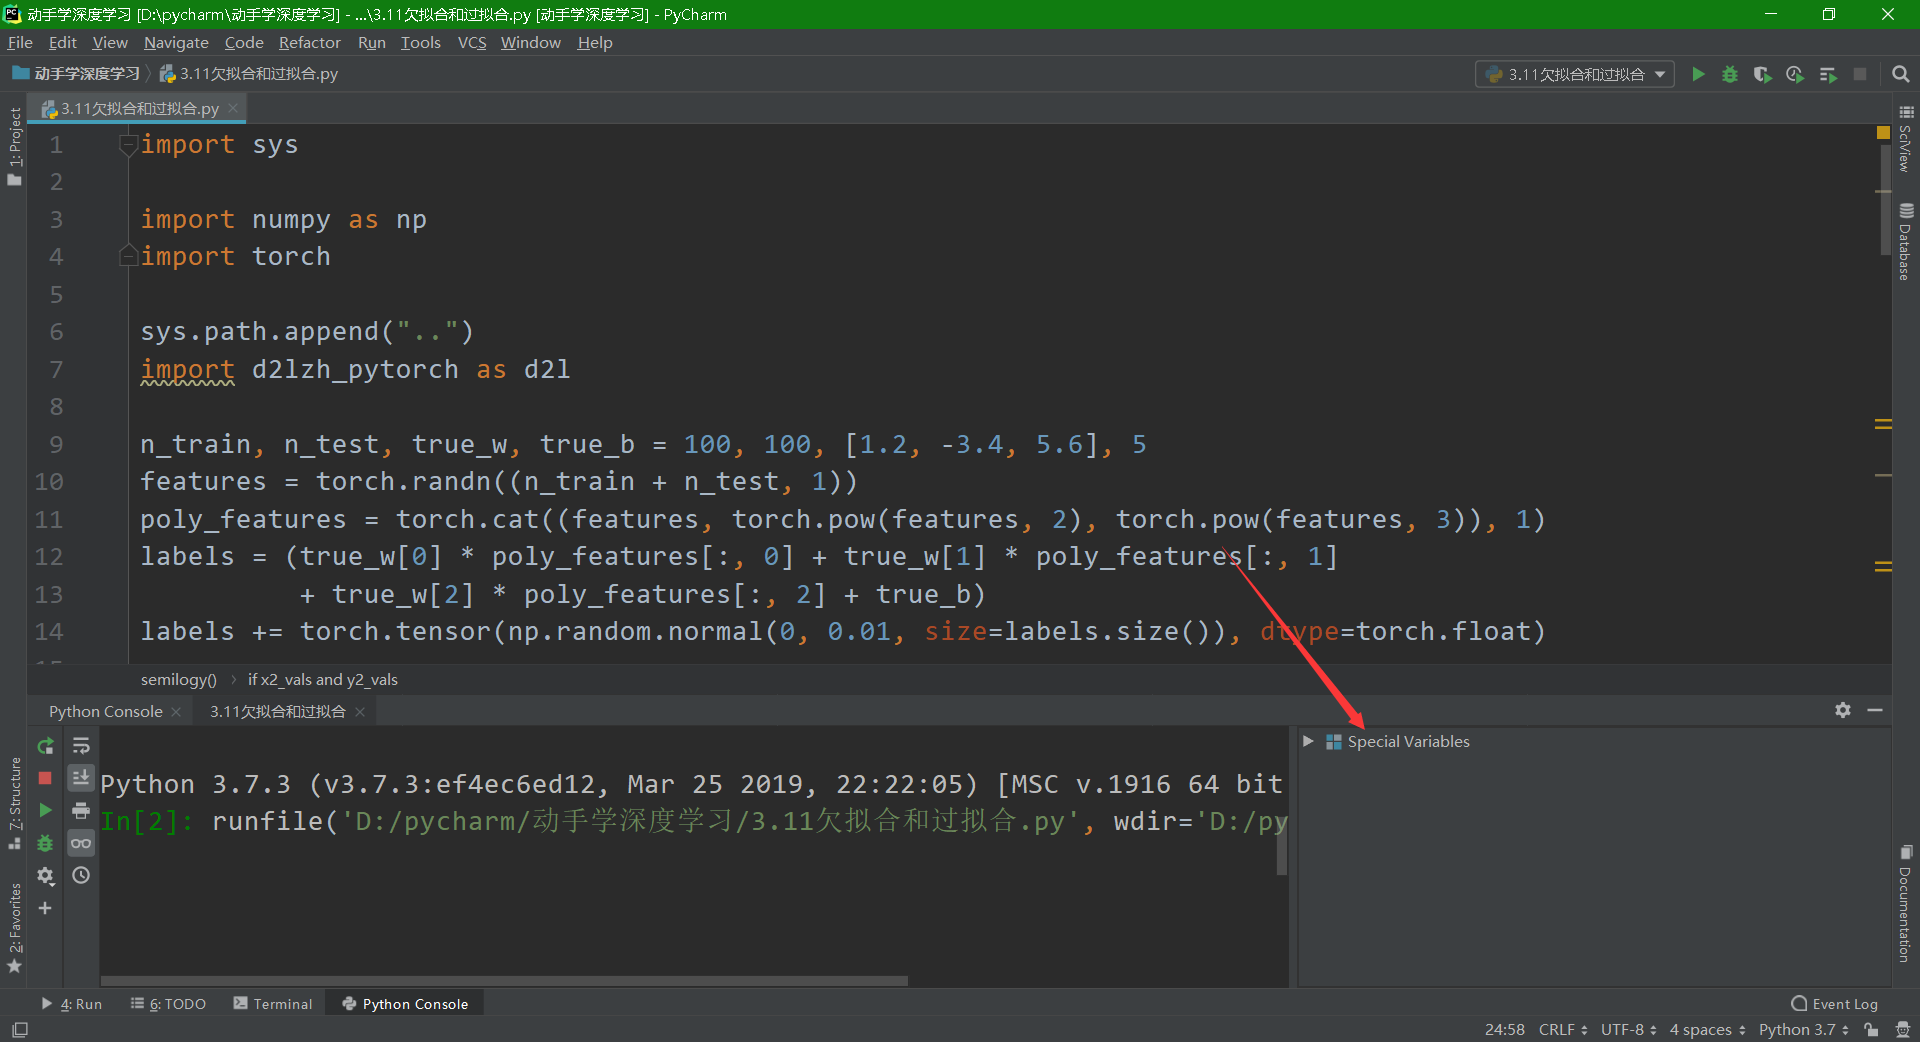Open the Refactor menu
1920x1042 pixels.
(x=309, y=42)
